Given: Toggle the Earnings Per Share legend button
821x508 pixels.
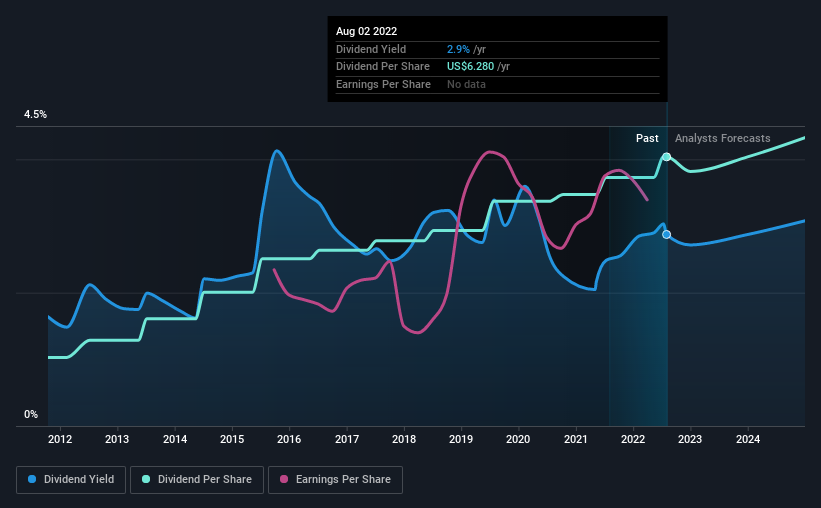Looking at the screenshot, I should (x=335, y=480).
